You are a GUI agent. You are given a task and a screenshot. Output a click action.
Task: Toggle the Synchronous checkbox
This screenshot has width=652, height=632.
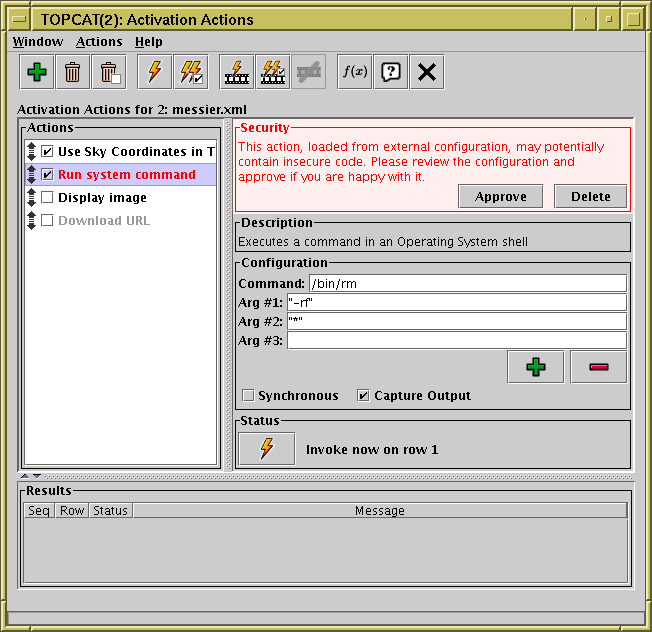pos(248,396)
